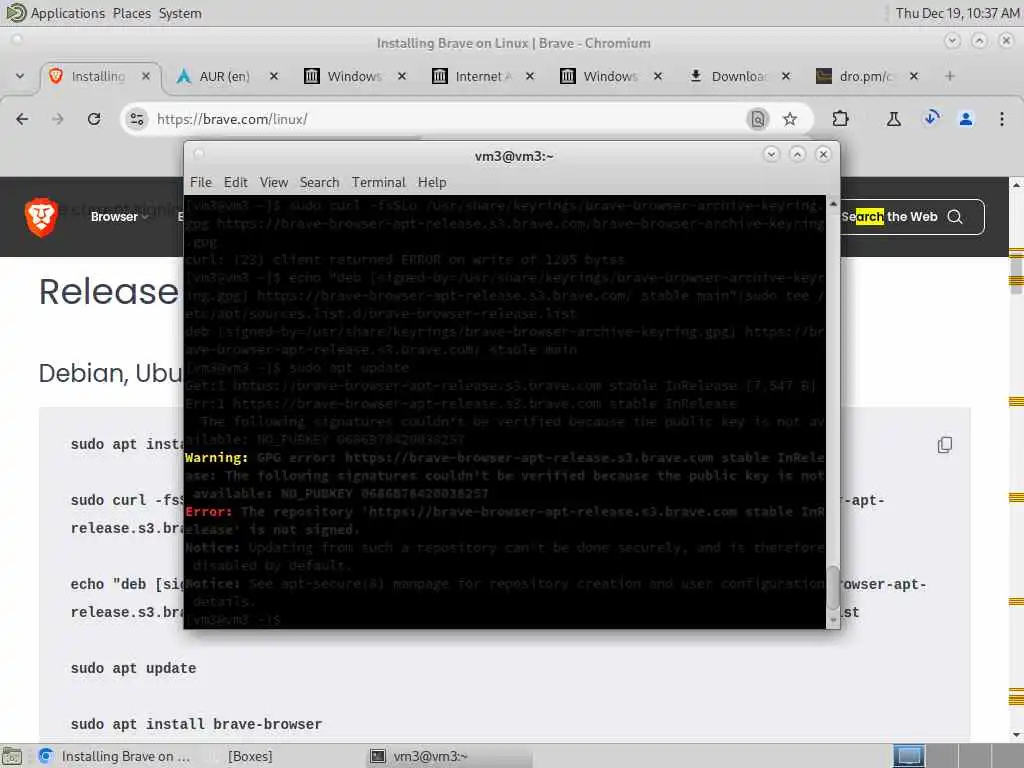
Task: Go back in Chromium browser
Action: coord(22,119)
